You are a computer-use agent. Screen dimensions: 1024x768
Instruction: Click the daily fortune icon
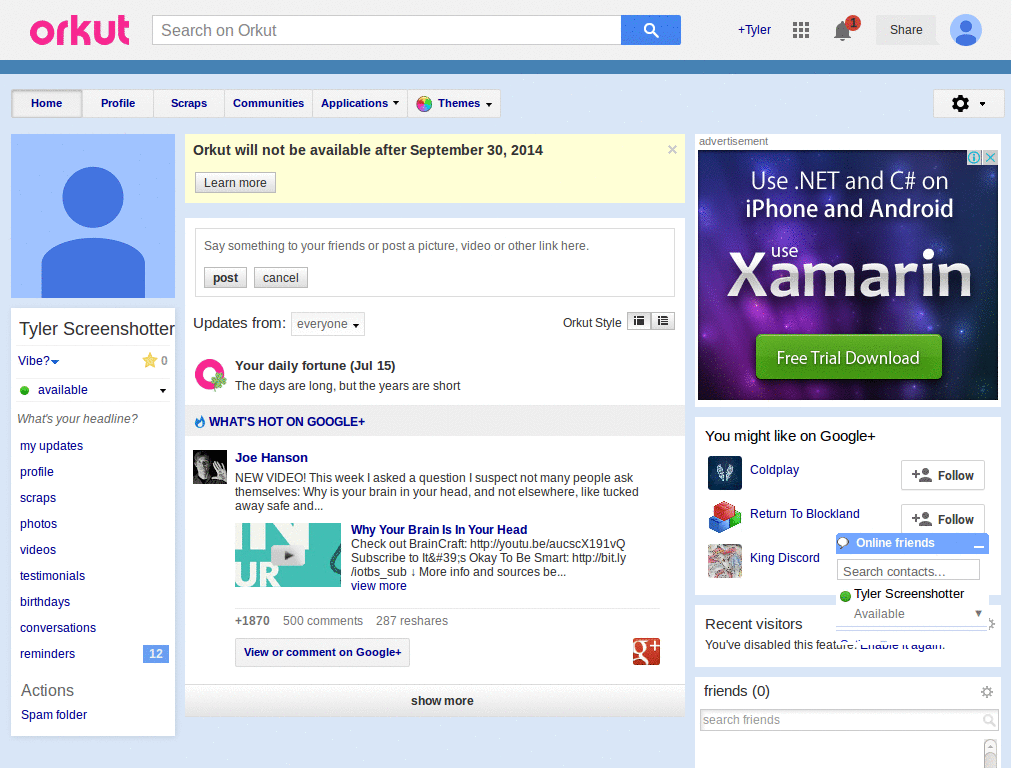click(210, 375)
